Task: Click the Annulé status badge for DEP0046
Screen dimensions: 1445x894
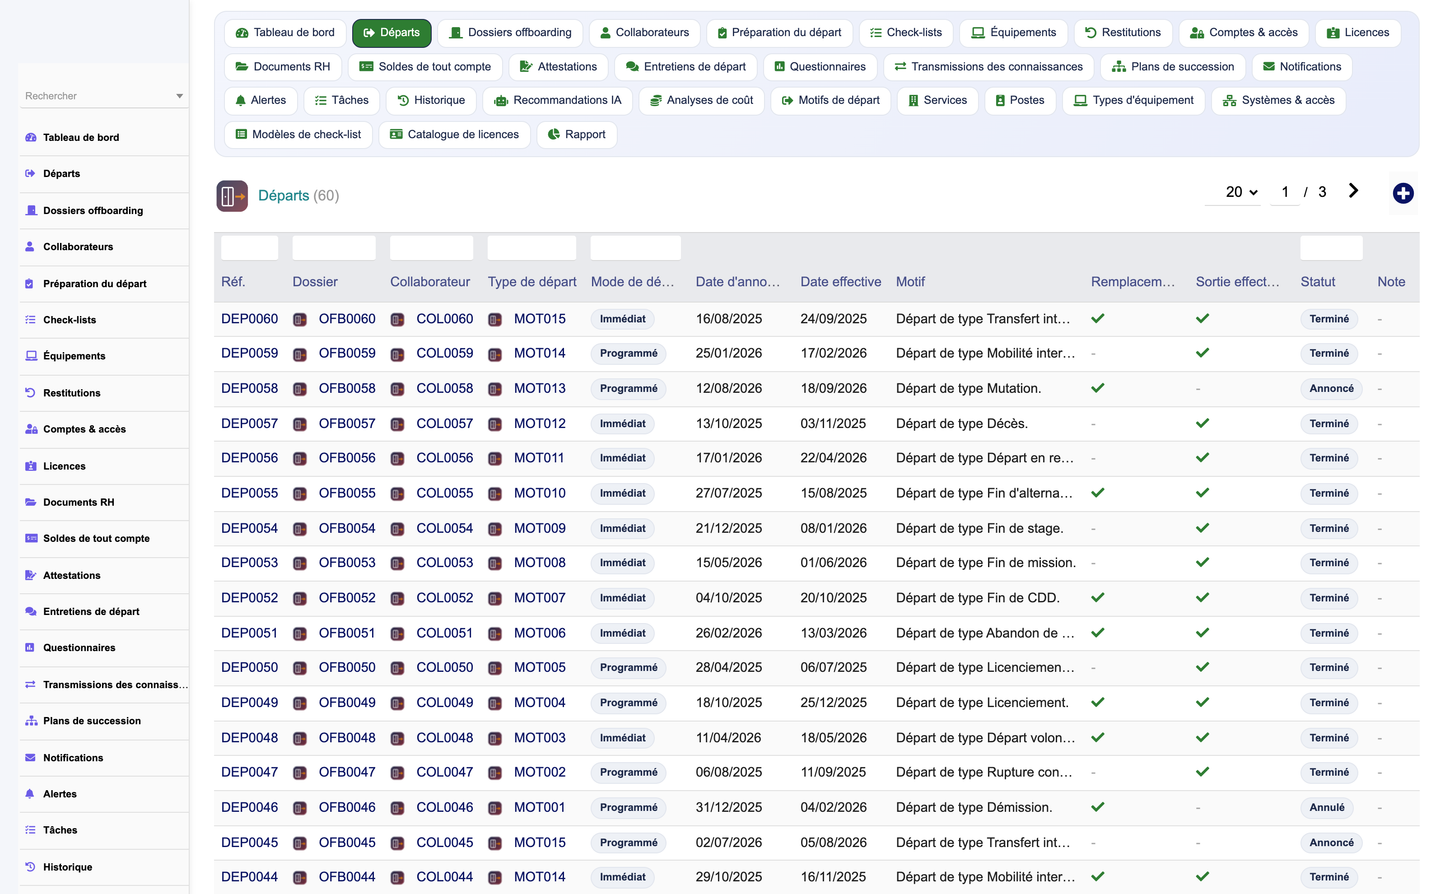Action: pyautogui.click(x=1327, y=808)
